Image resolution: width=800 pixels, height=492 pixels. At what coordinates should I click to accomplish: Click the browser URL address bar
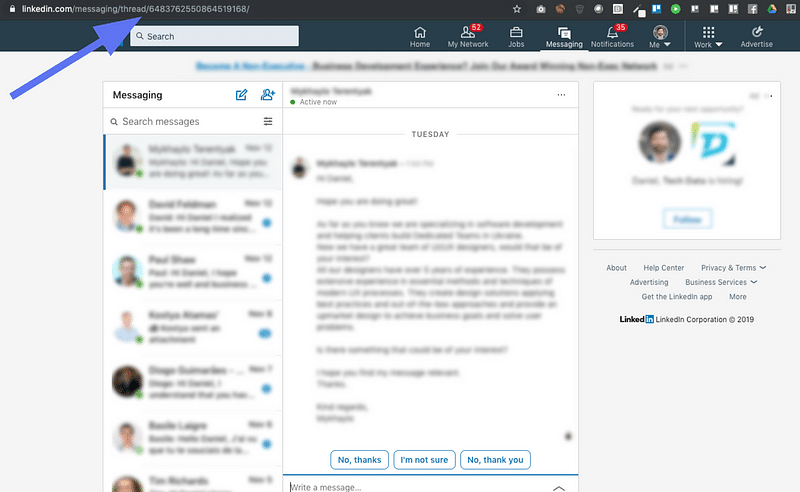(x=255, y=9)
